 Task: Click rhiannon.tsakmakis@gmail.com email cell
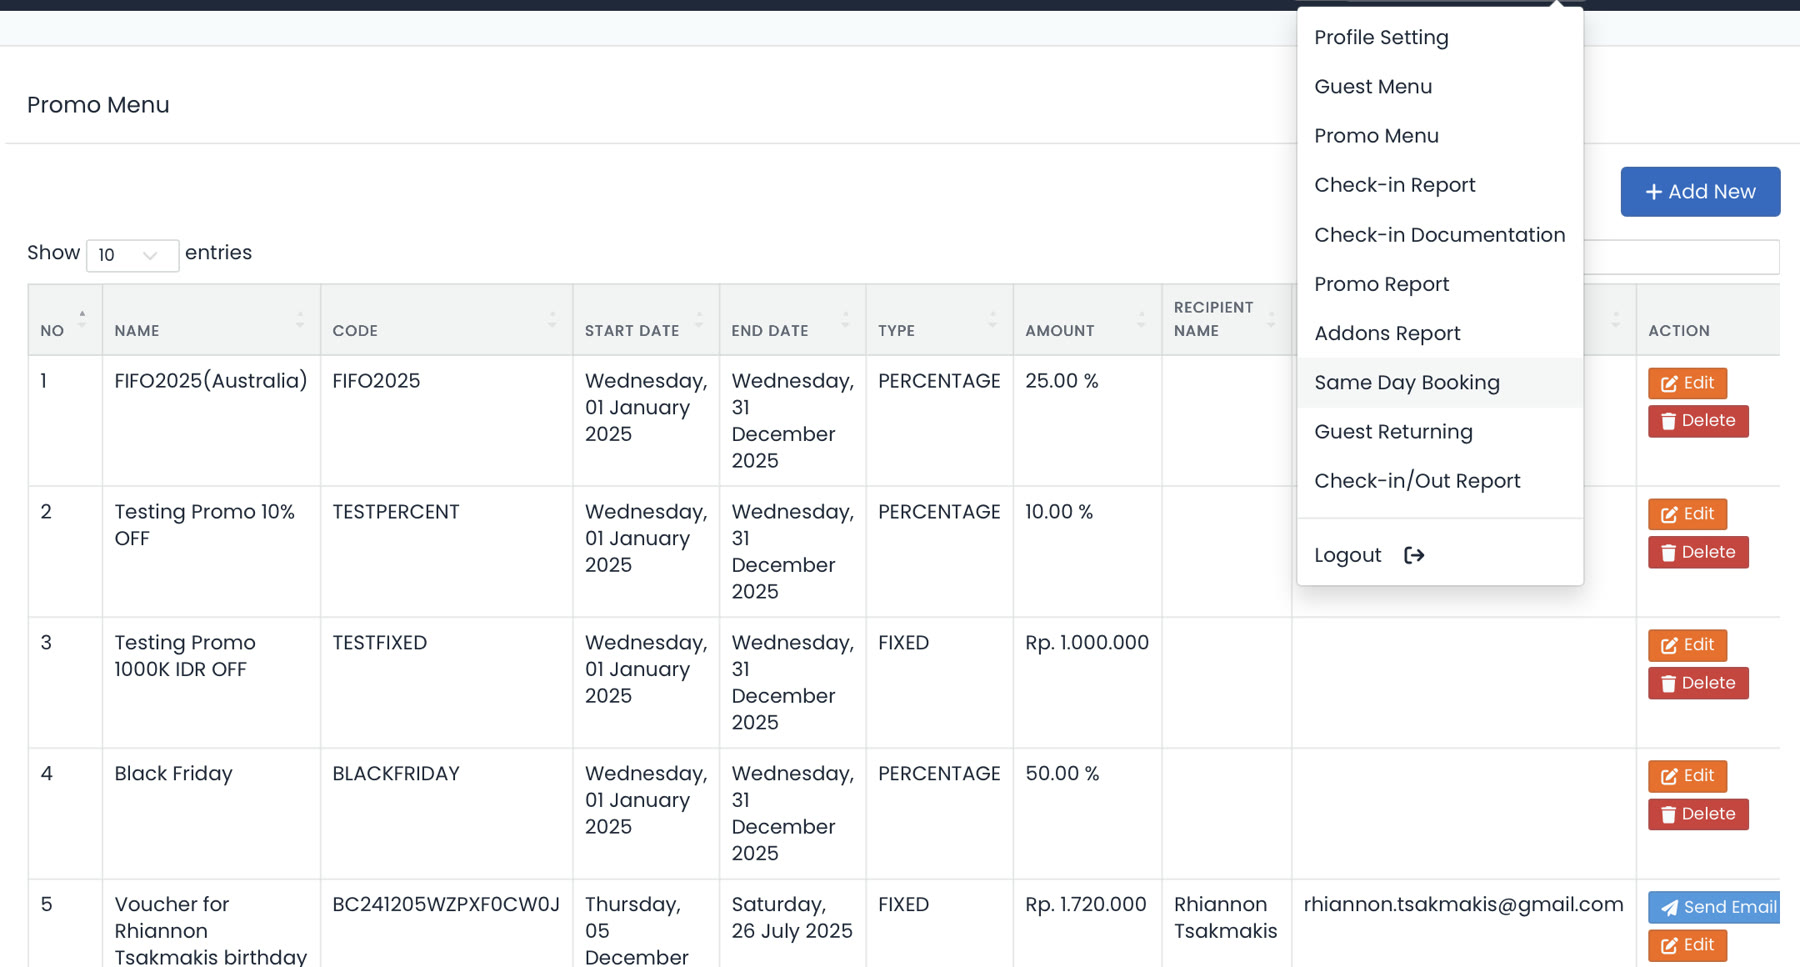[x=1463, y=905]
